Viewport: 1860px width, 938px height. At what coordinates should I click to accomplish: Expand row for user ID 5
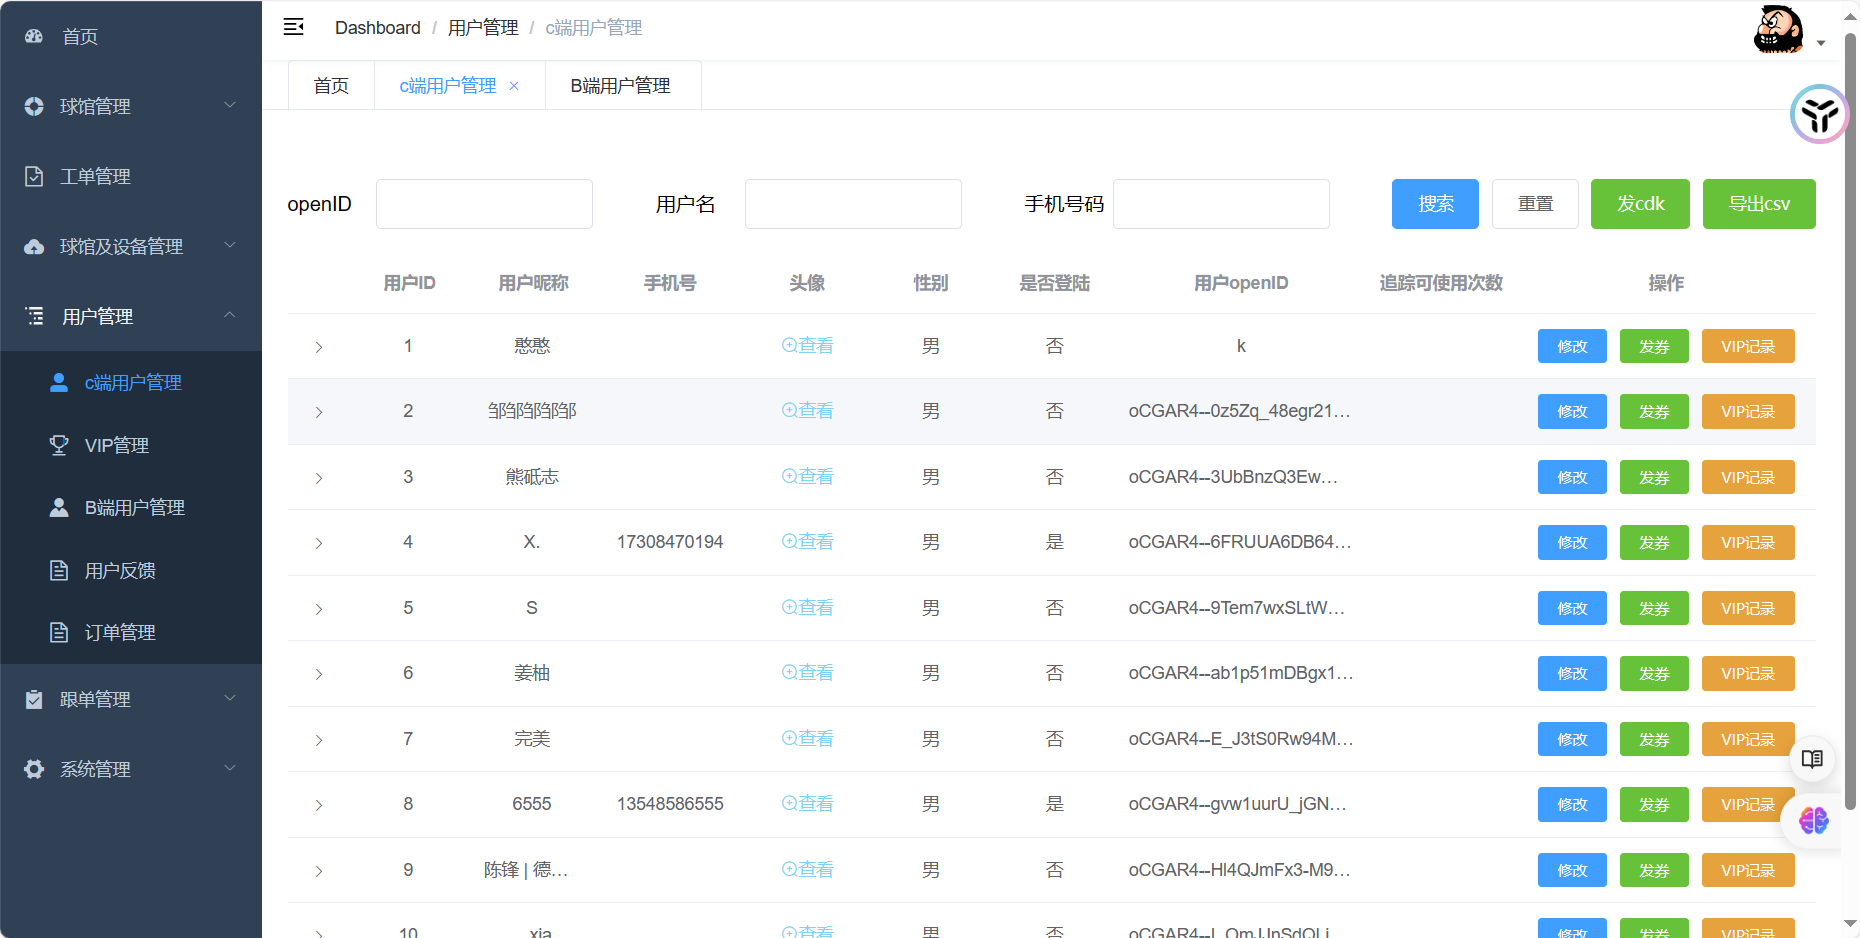pyautogui.click(x=319, y=609)
